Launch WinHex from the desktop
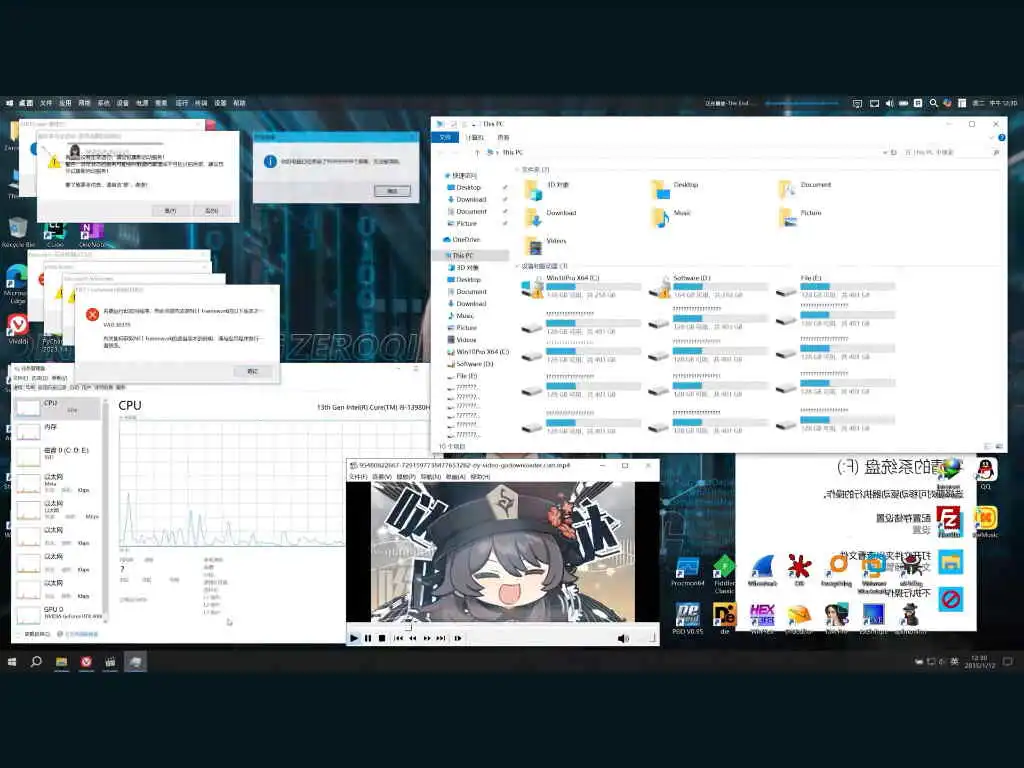The height and width of the screenshot is (768, 1024). pos(761,619)
